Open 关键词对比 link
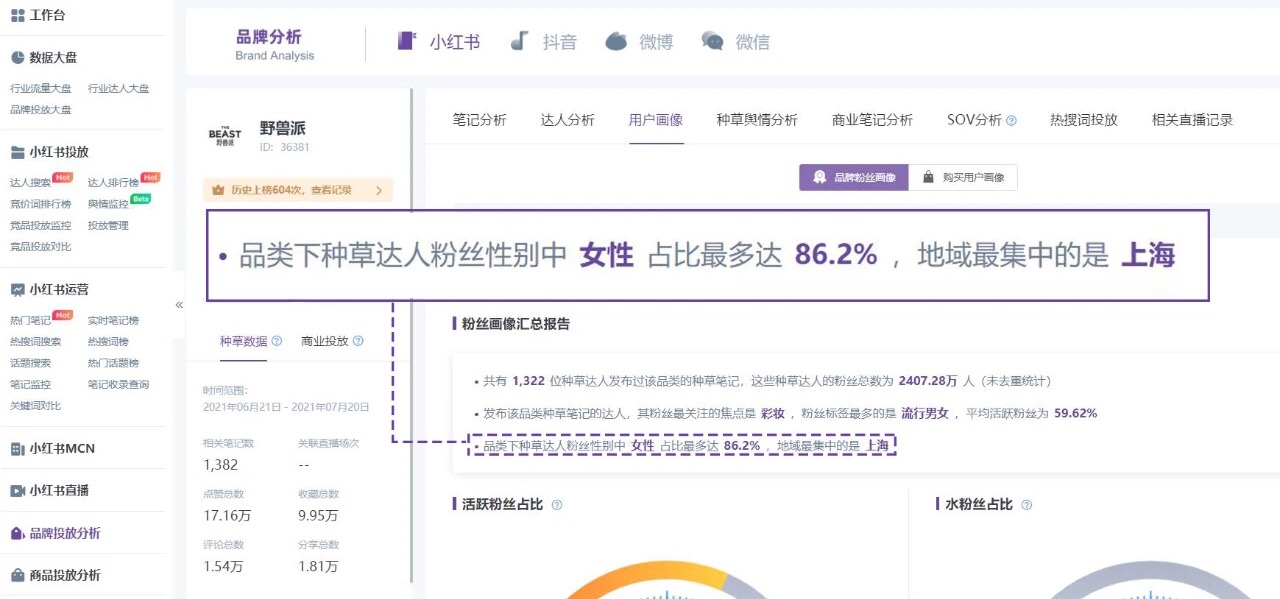1280x599 pixels. point(35,406)
